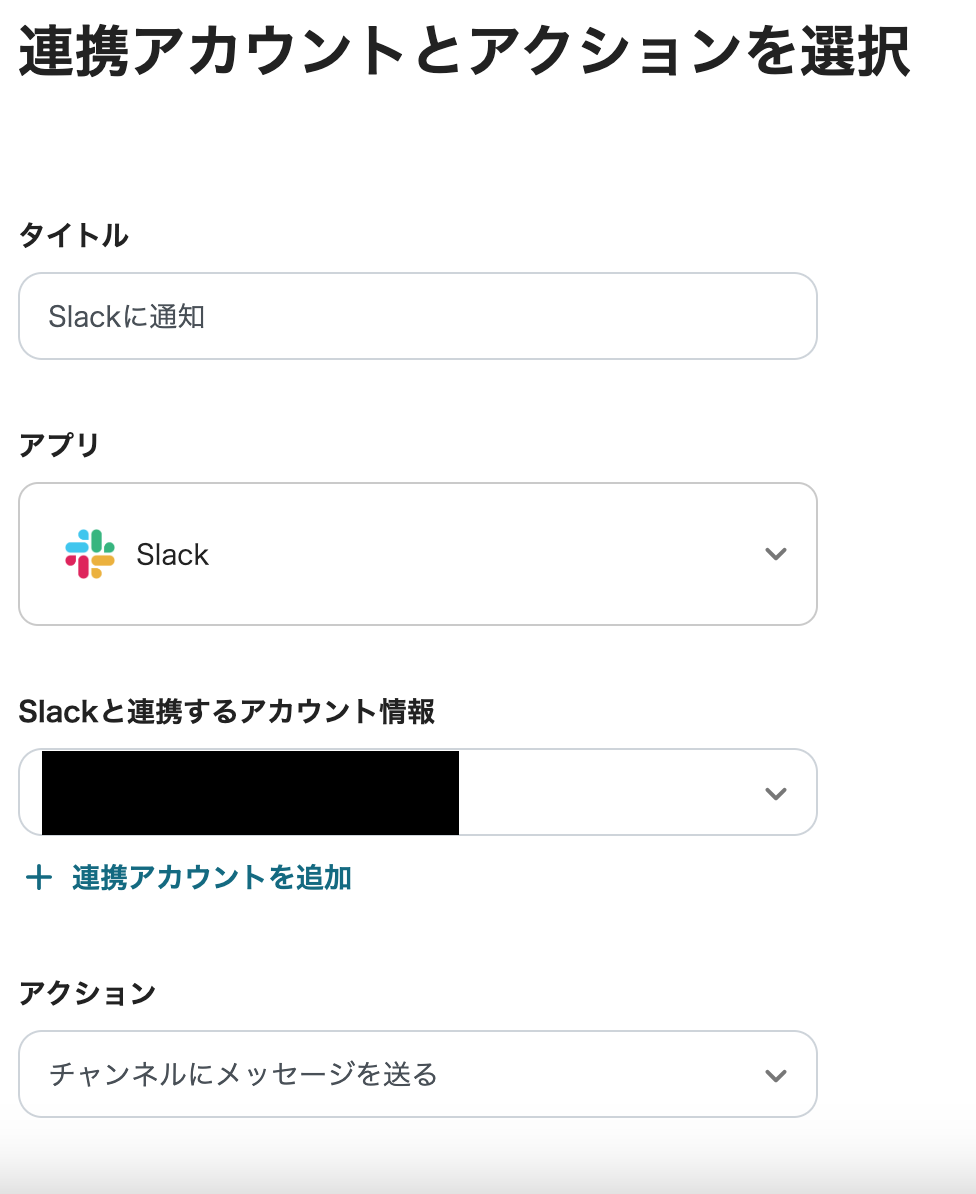Click the title field containing 'Slackに通知'
Image resolution: width=976 pixels, height=1194 pixels.
[127, 317]
